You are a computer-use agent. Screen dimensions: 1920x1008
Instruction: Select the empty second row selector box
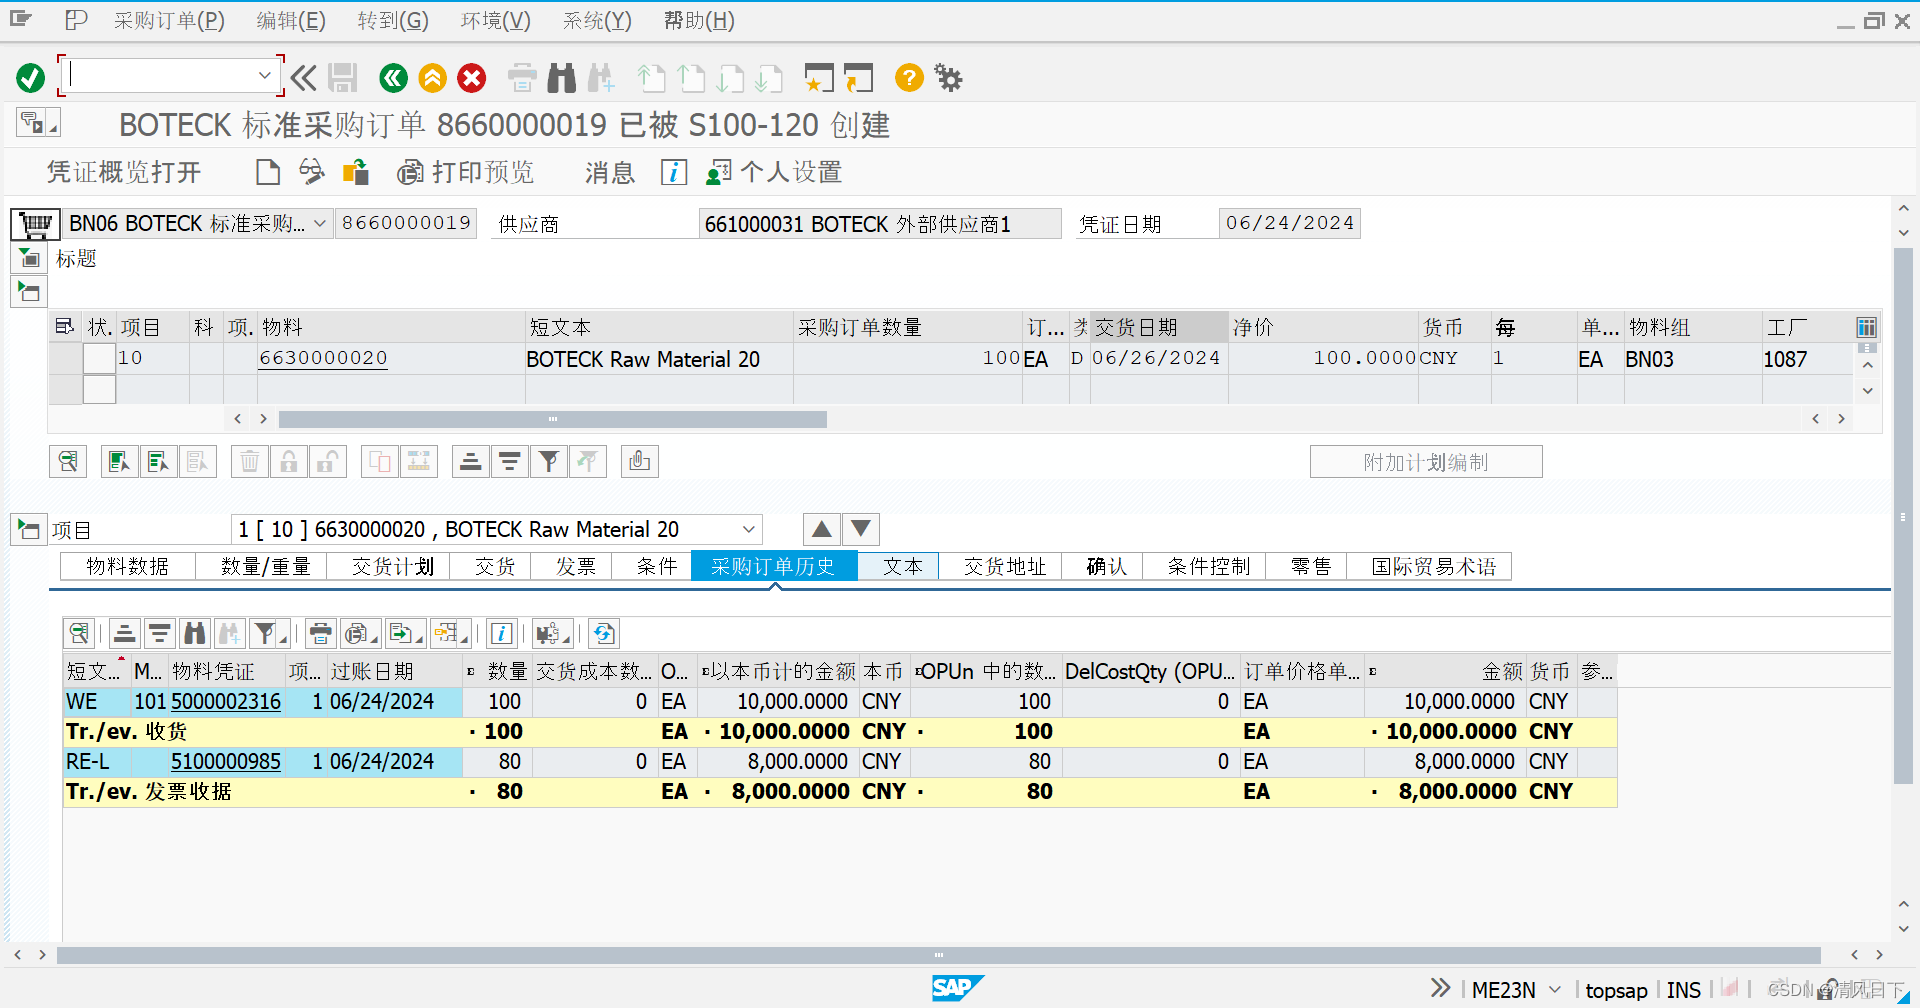99,389
